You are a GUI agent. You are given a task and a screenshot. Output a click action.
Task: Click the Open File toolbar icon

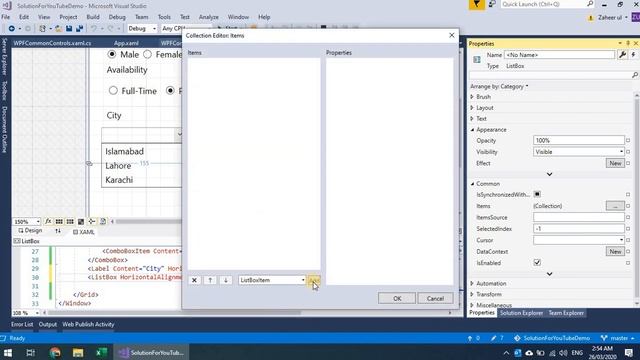[59, 29]
